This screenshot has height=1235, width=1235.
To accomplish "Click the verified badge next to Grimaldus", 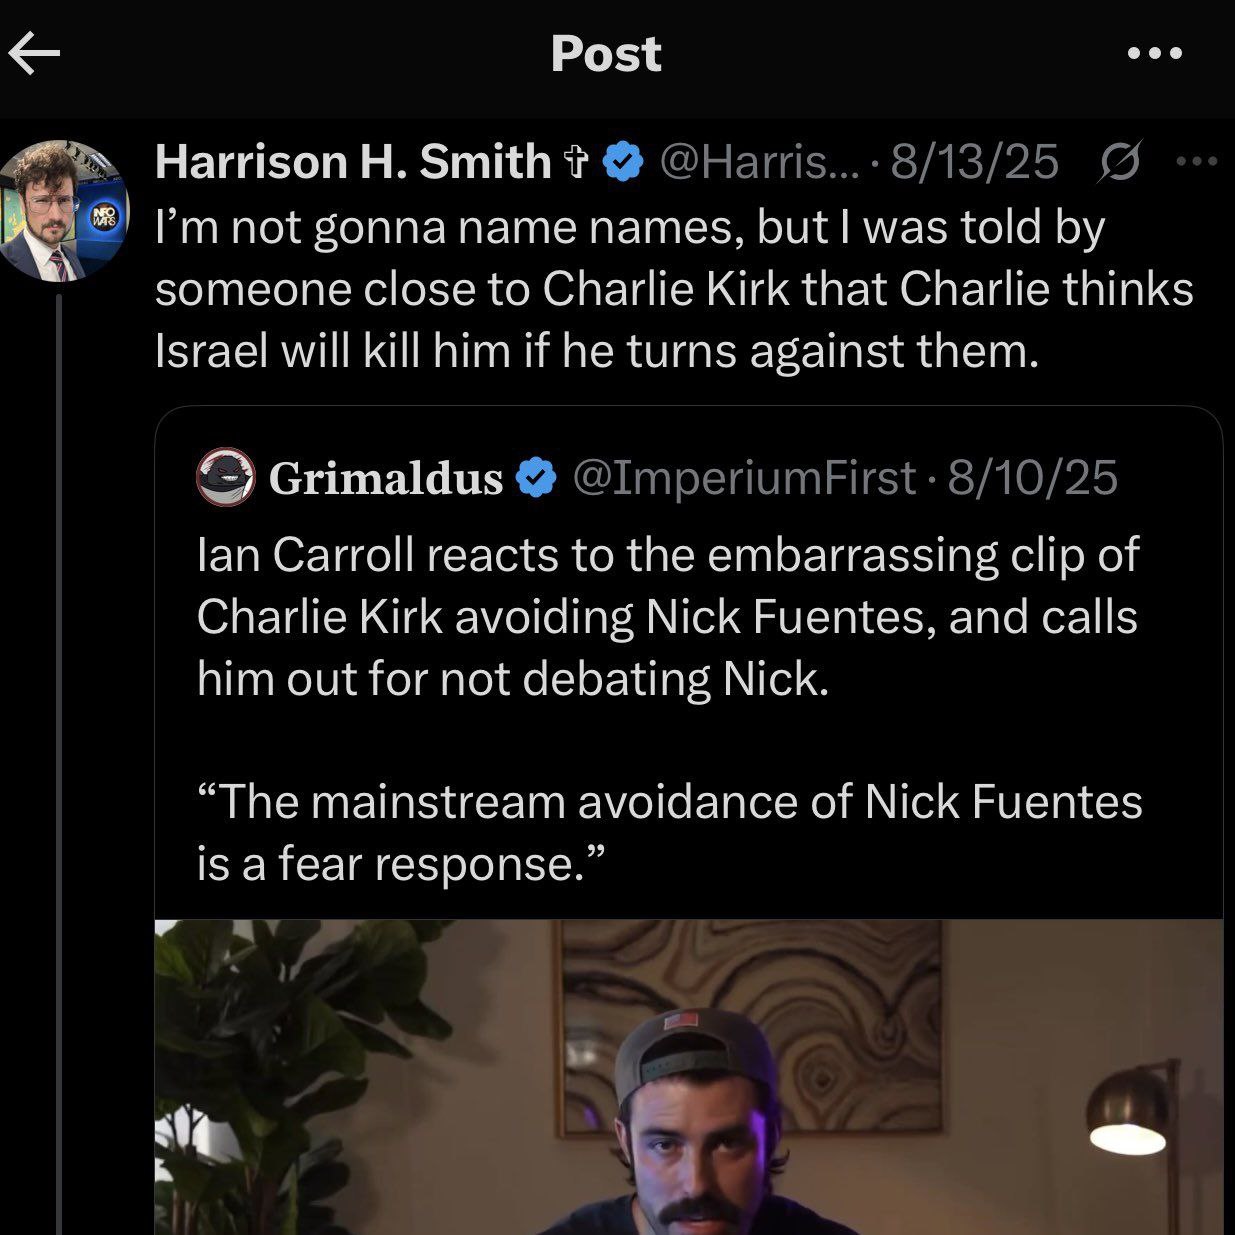I will pyautogui.click(x=536, y=478).
